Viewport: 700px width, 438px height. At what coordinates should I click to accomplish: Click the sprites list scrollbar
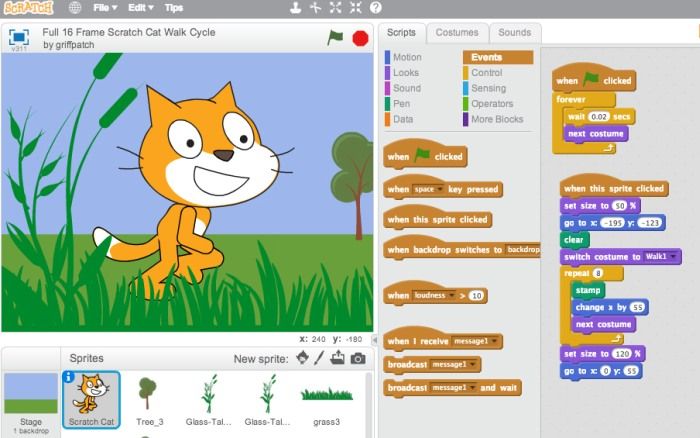(x=368, y=404)
